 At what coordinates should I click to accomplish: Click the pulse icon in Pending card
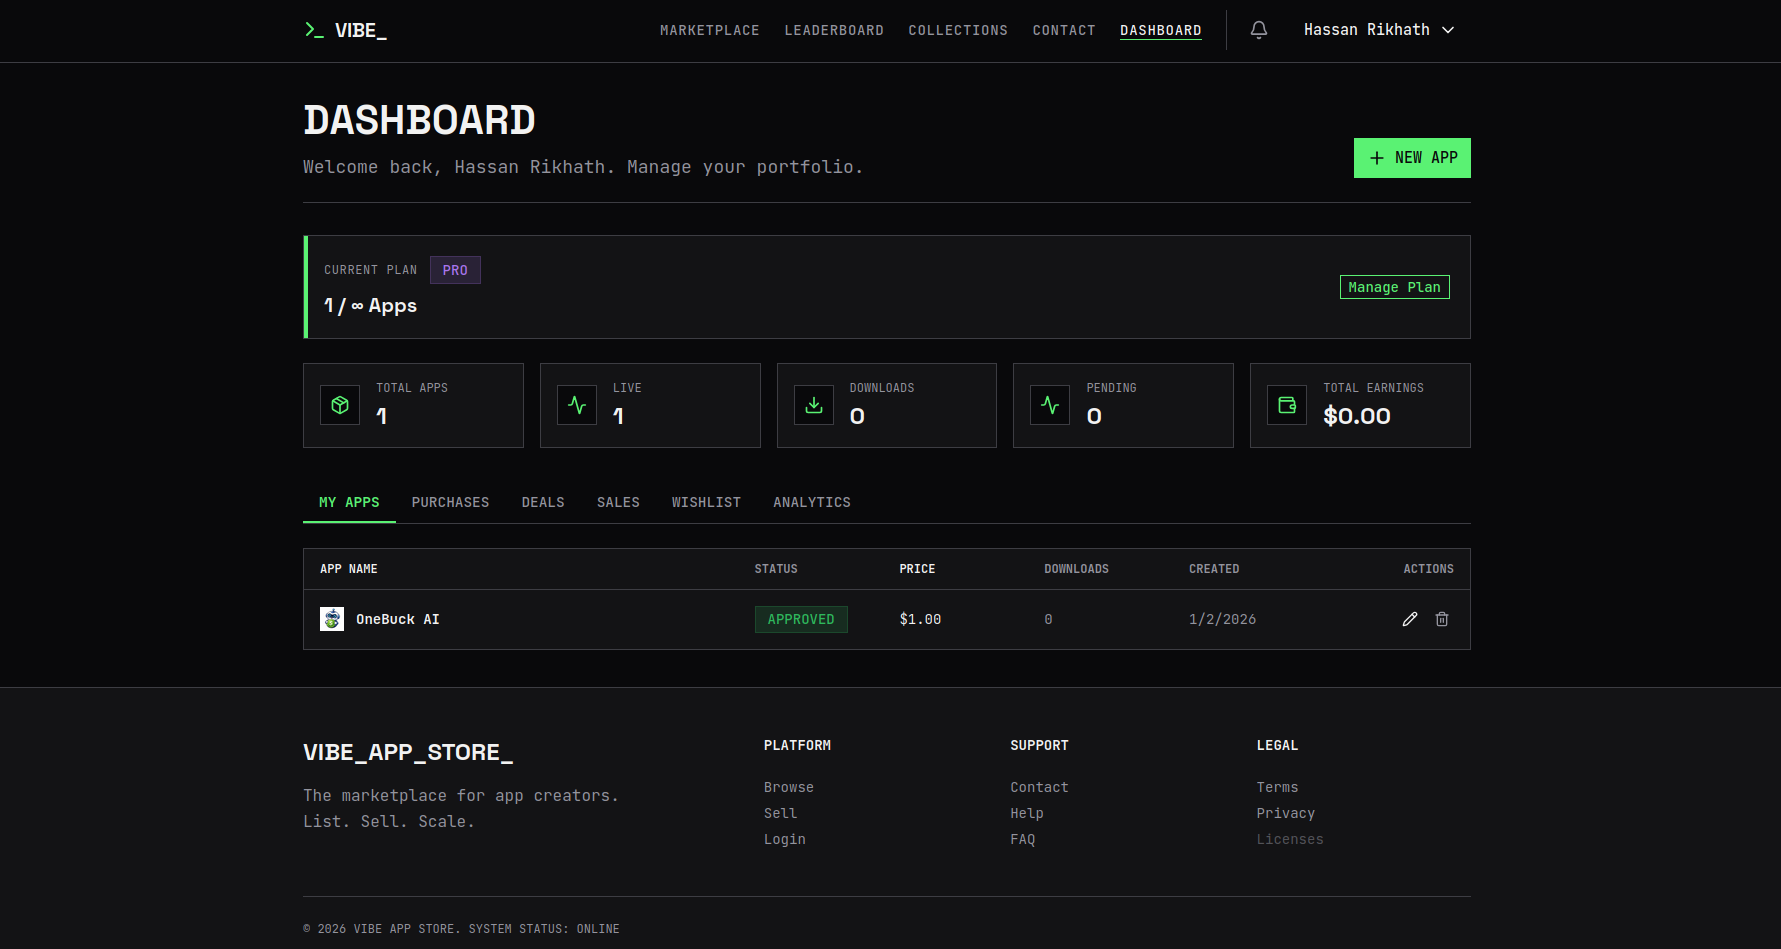[x=1050, y=405]
